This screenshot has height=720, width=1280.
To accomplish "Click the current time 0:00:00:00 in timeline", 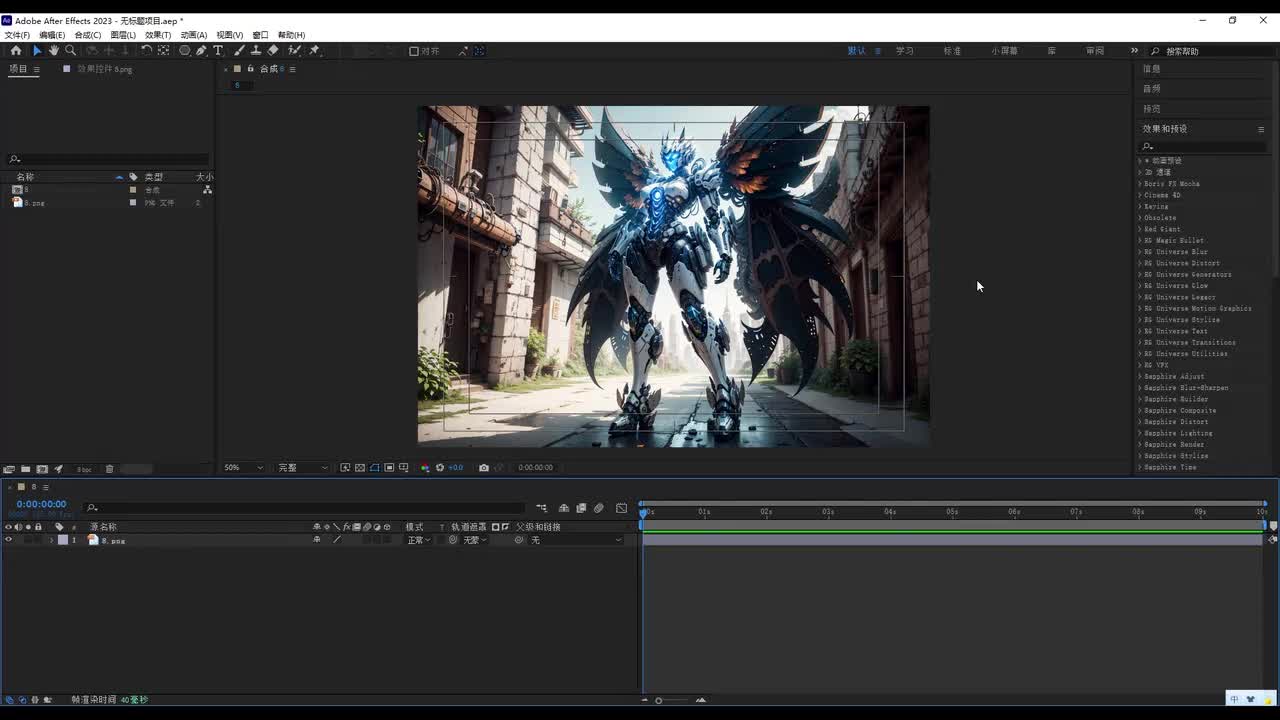I will click(41, 504).
